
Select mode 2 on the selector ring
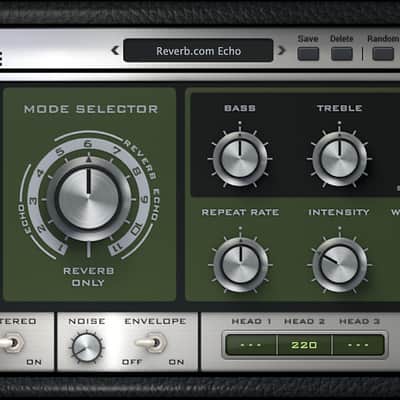pos(41,228)
